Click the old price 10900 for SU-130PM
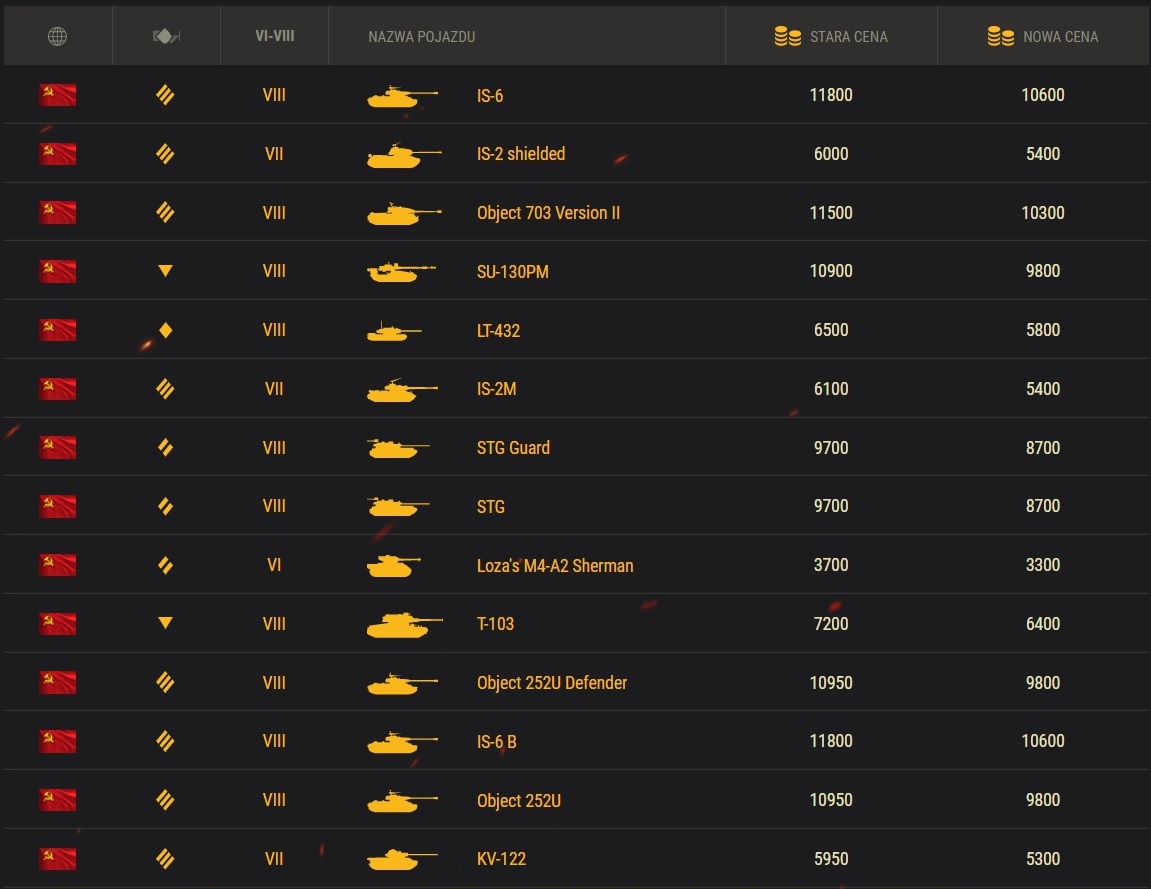The image size is (1151, 889). [x=831, y=271]
